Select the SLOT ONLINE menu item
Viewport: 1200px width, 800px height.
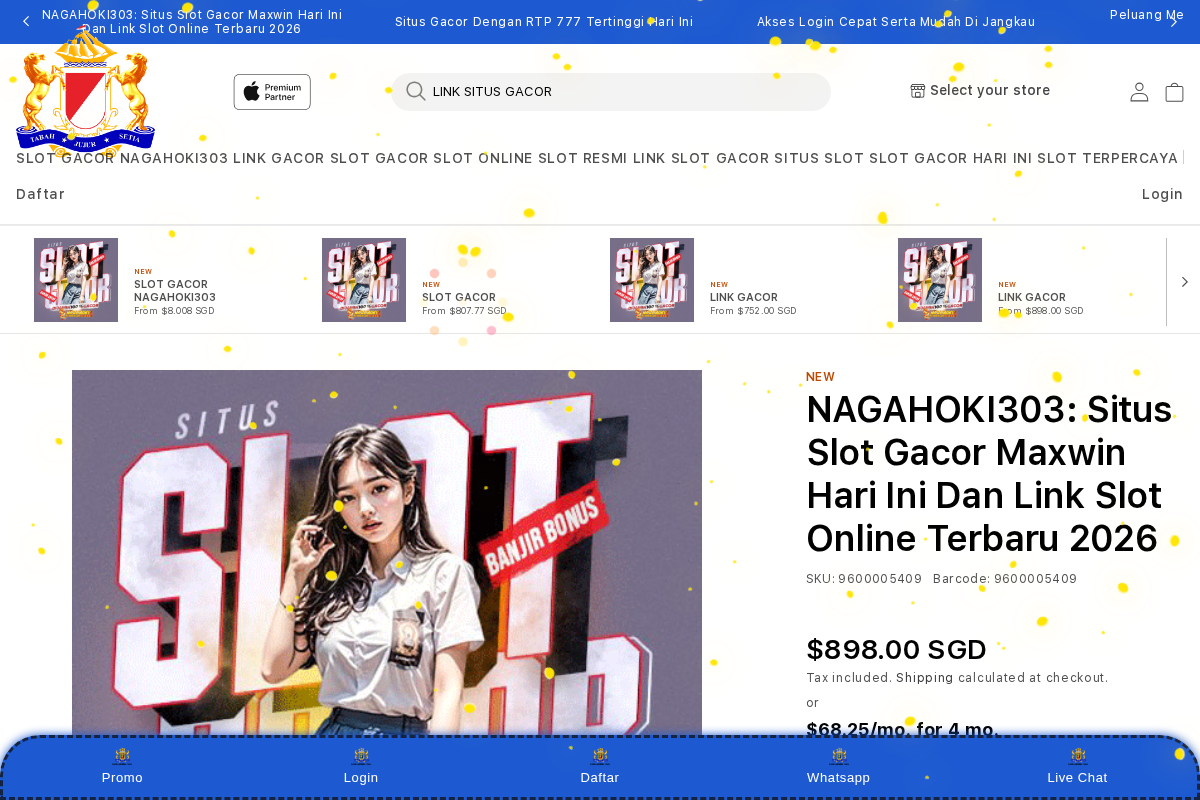(x=485, y=158)
